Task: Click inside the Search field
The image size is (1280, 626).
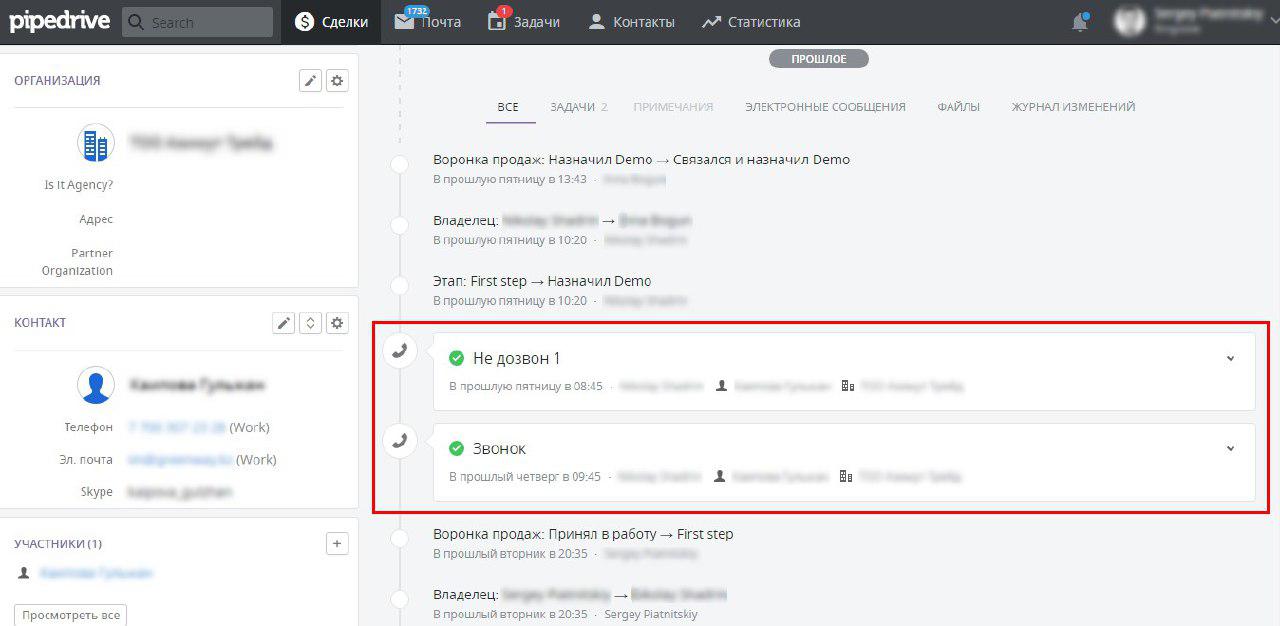Action: tap(197, 21)
